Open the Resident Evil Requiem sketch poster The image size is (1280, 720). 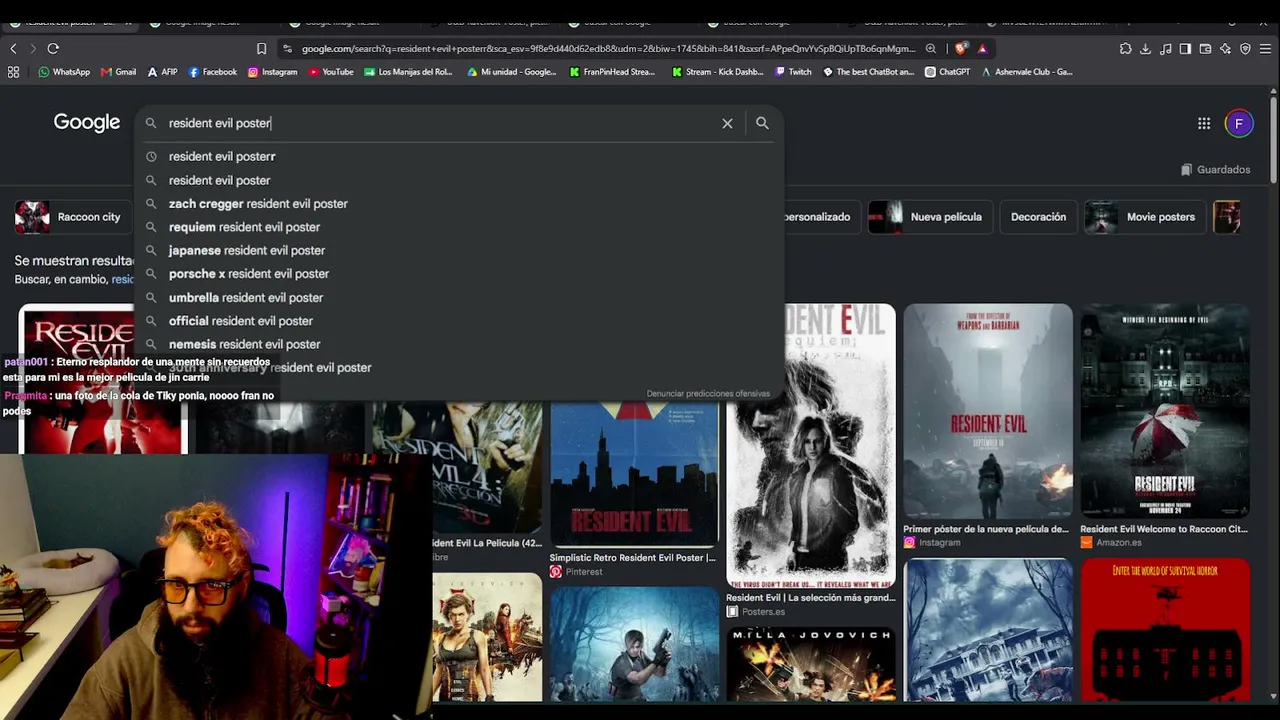(811, 445)
